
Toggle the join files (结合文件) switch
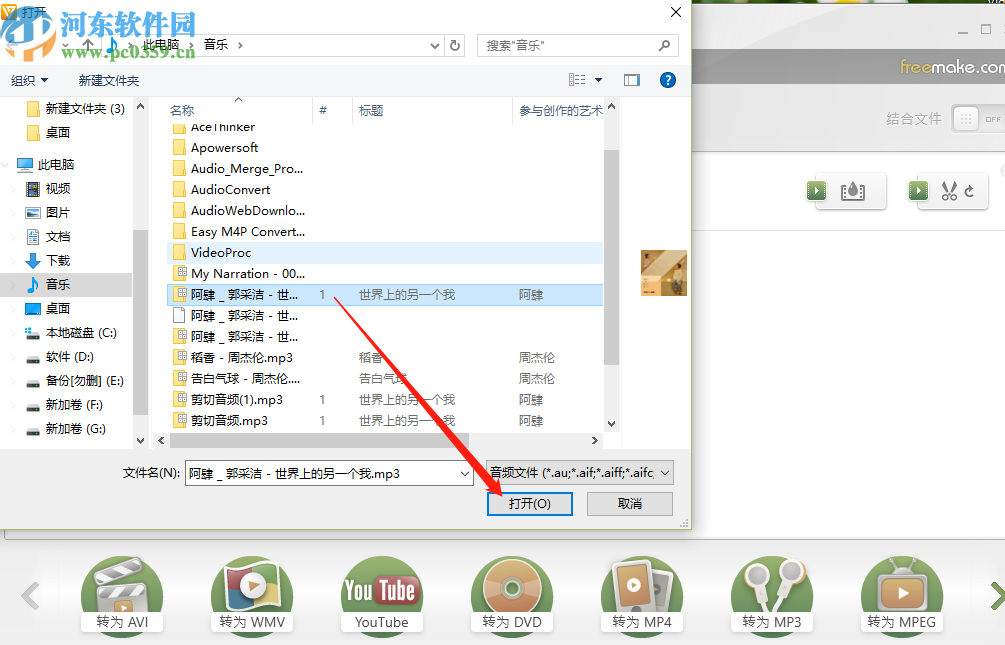(x=978, y=119)
